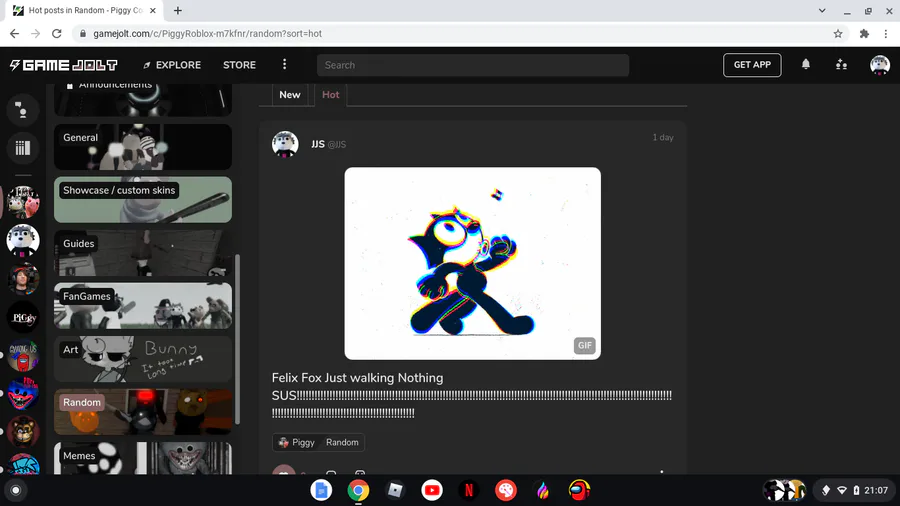Open a new browser tab
Viewport: 900px width, 506px height.
178,10
